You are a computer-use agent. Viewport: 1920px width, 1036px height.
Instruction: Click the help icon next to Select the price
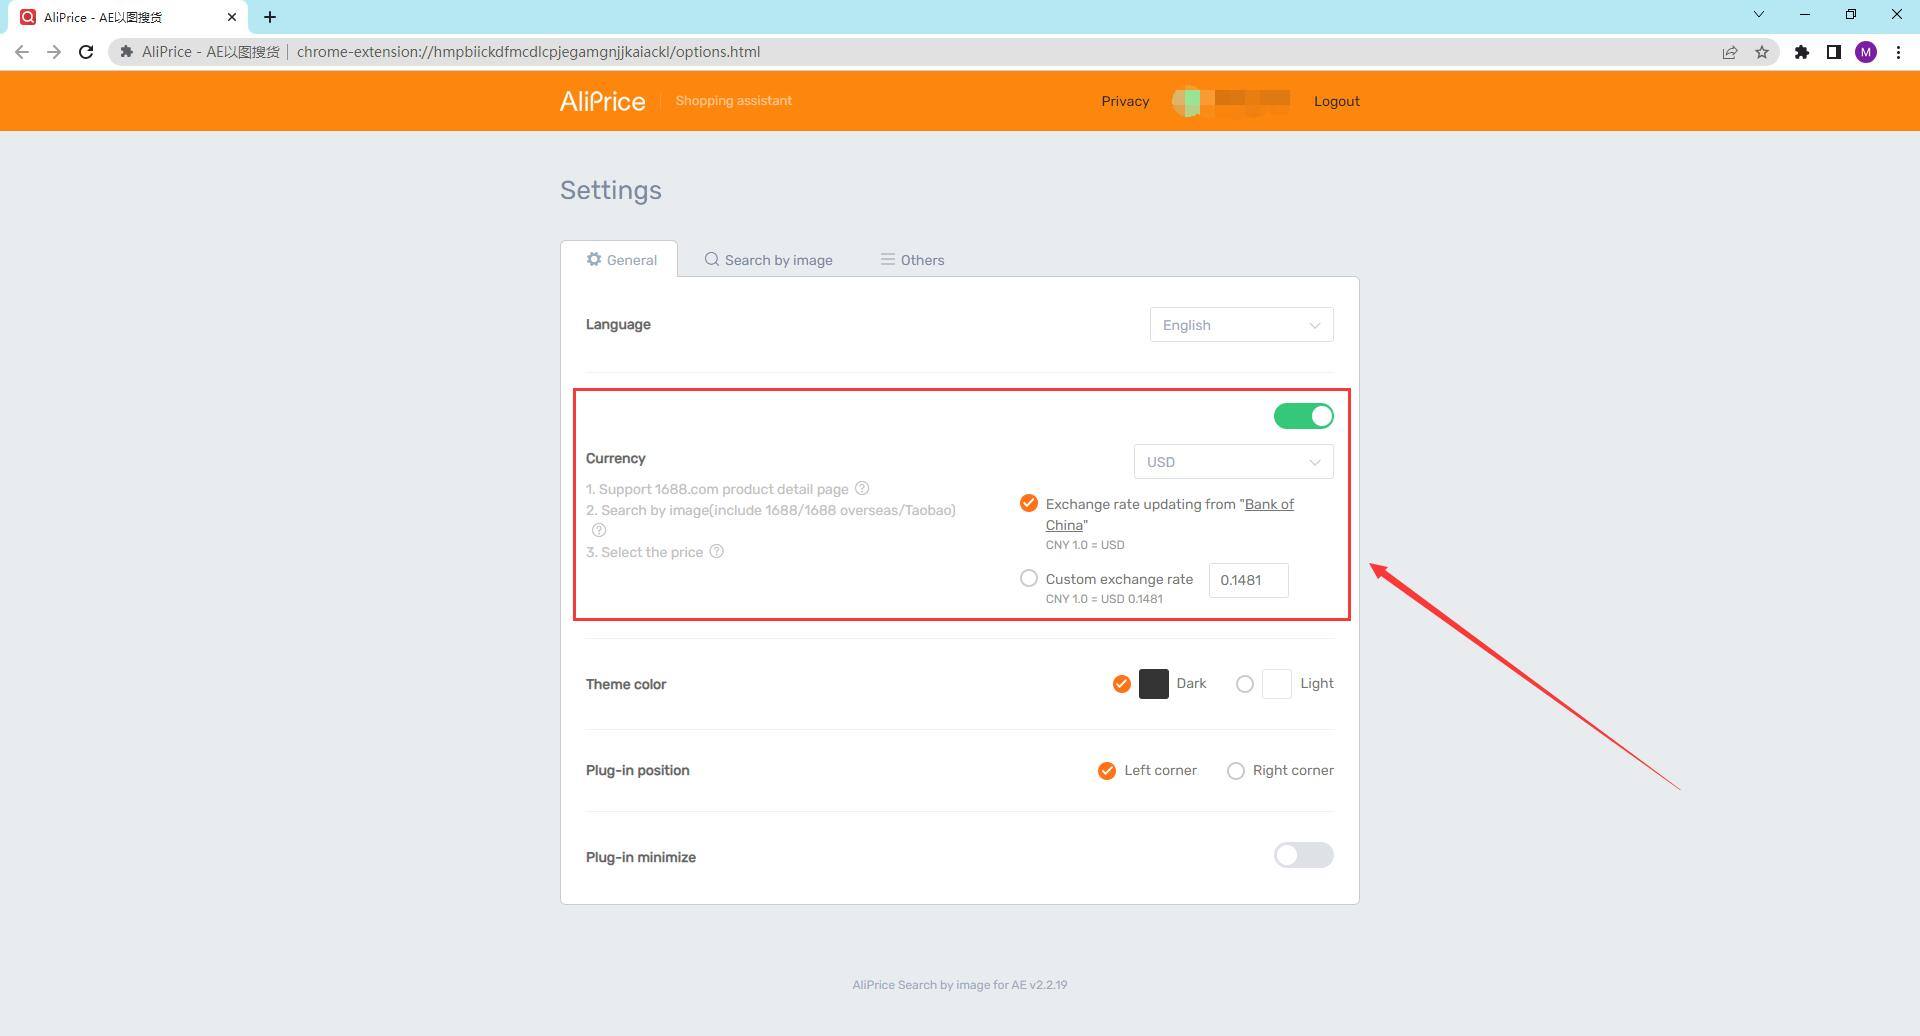(717, 551)
